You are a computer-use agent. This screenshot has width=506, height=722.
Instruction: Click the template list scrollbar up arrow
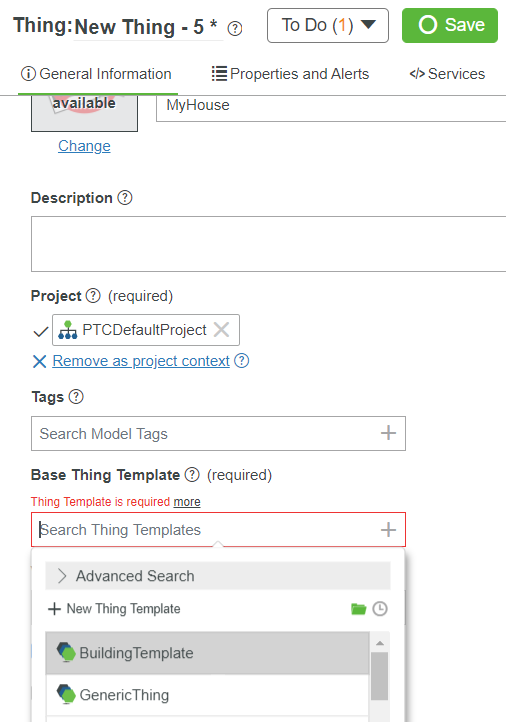(380, 643)
